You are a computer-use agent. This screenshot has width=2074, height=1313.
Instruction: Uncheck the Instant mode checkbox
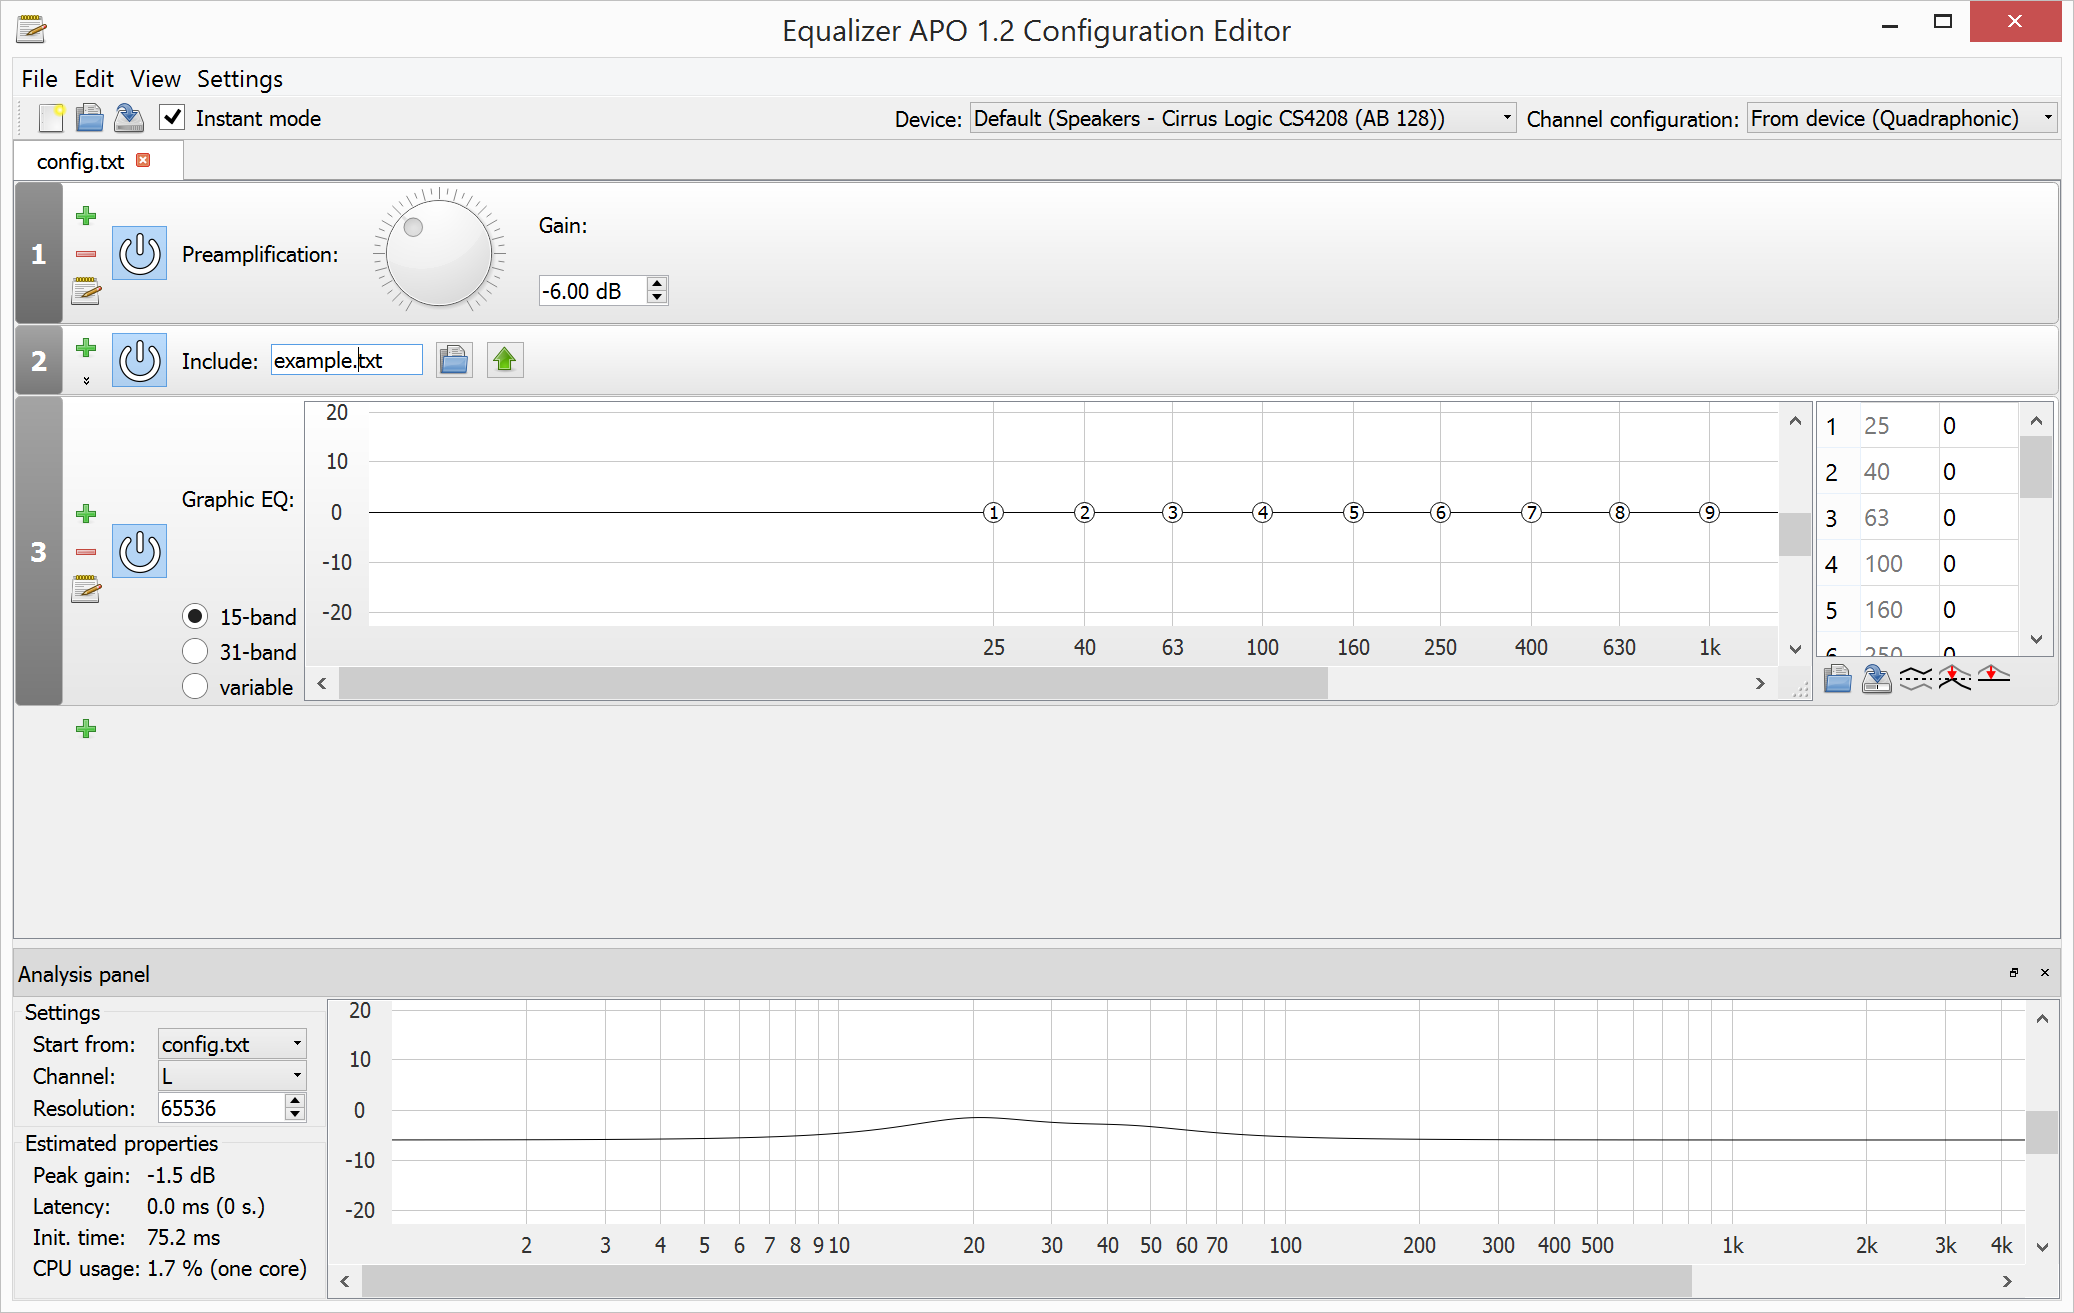pos(172,117)
